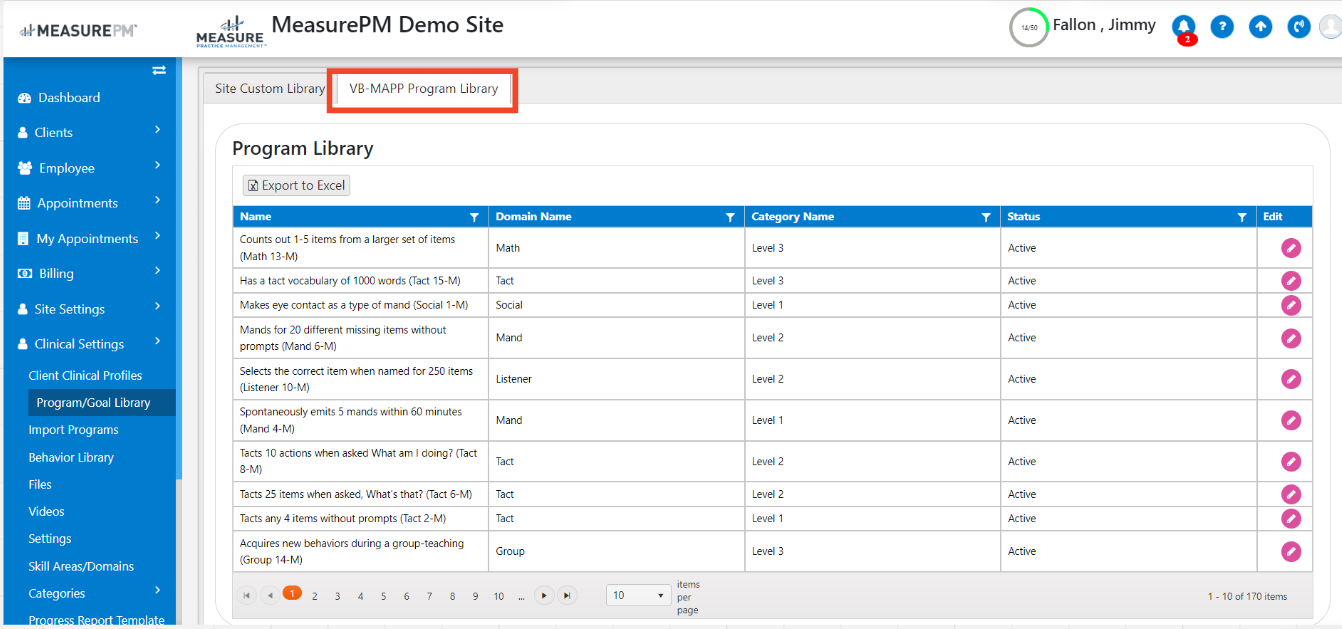This screenshot has width=1342, height=629.
Task: Select the VB-MAPP Program Library tab
Action: [x=424, y=88]
